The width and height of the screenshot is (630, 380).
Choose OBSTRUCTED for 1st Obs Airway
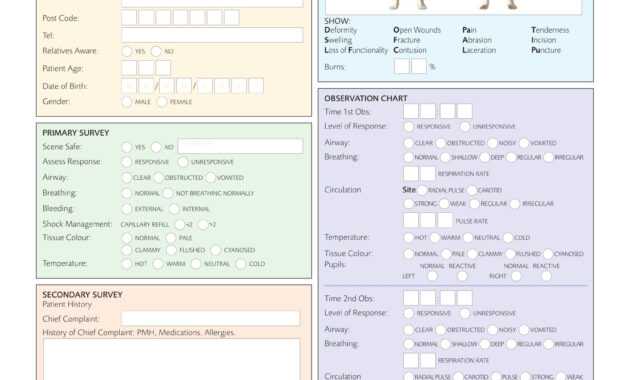click(x=441, y=143)
